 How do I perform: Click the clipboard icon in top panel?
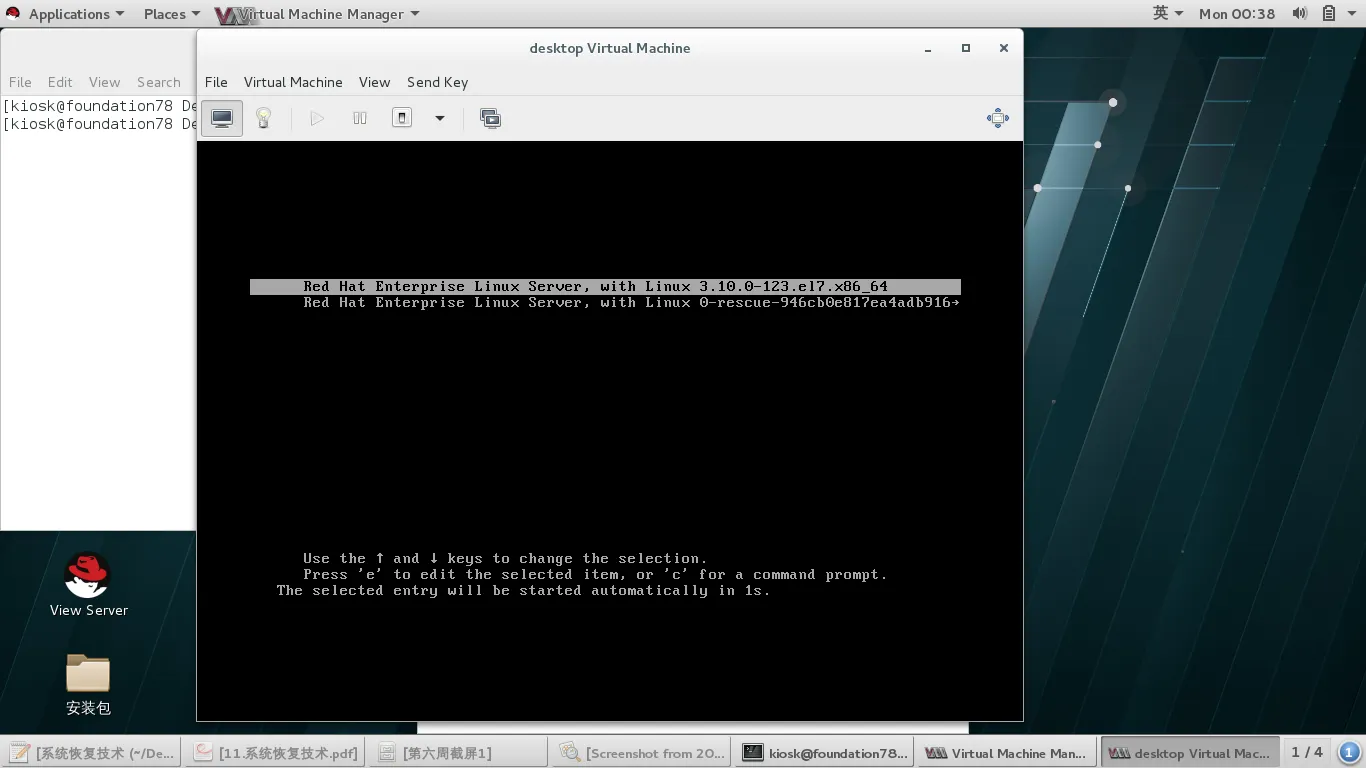click(x=1329, y=14)
